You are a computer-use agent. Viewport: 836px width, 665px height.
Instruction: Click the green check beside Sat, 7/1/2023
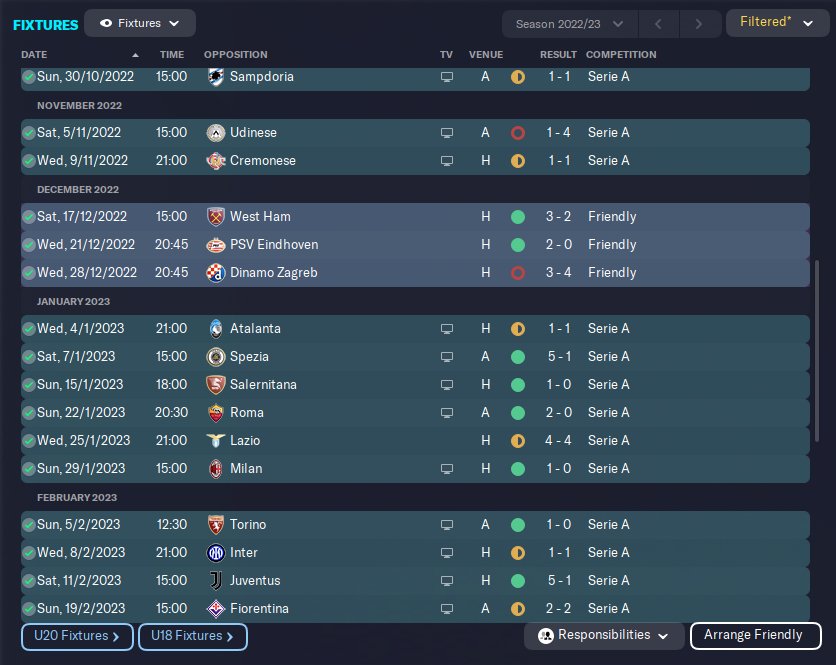pyautogui.click(x=28, y=356)
